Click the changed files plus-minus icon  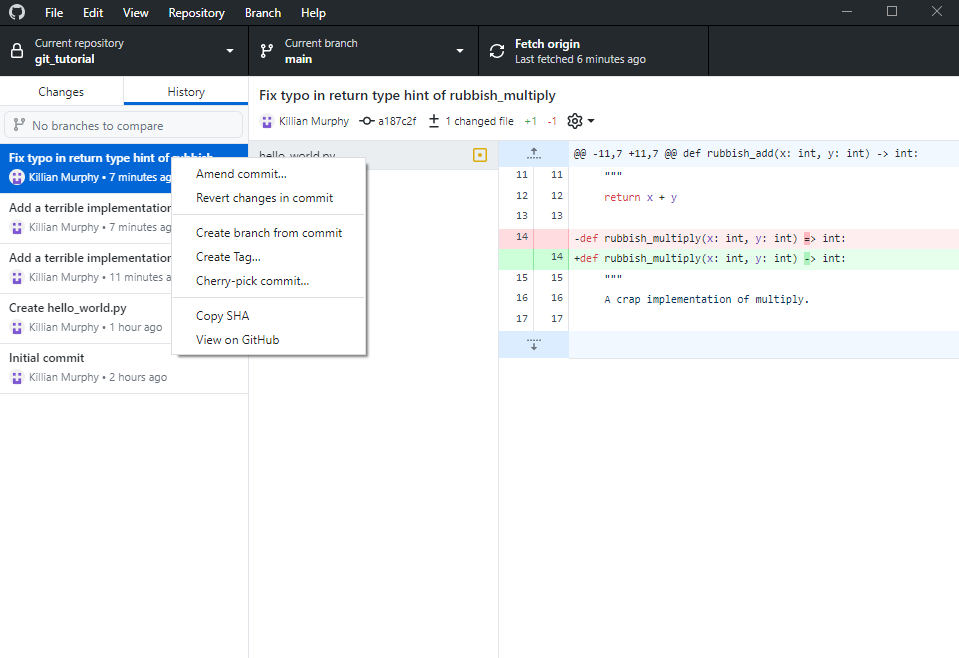tap(434, 121)
